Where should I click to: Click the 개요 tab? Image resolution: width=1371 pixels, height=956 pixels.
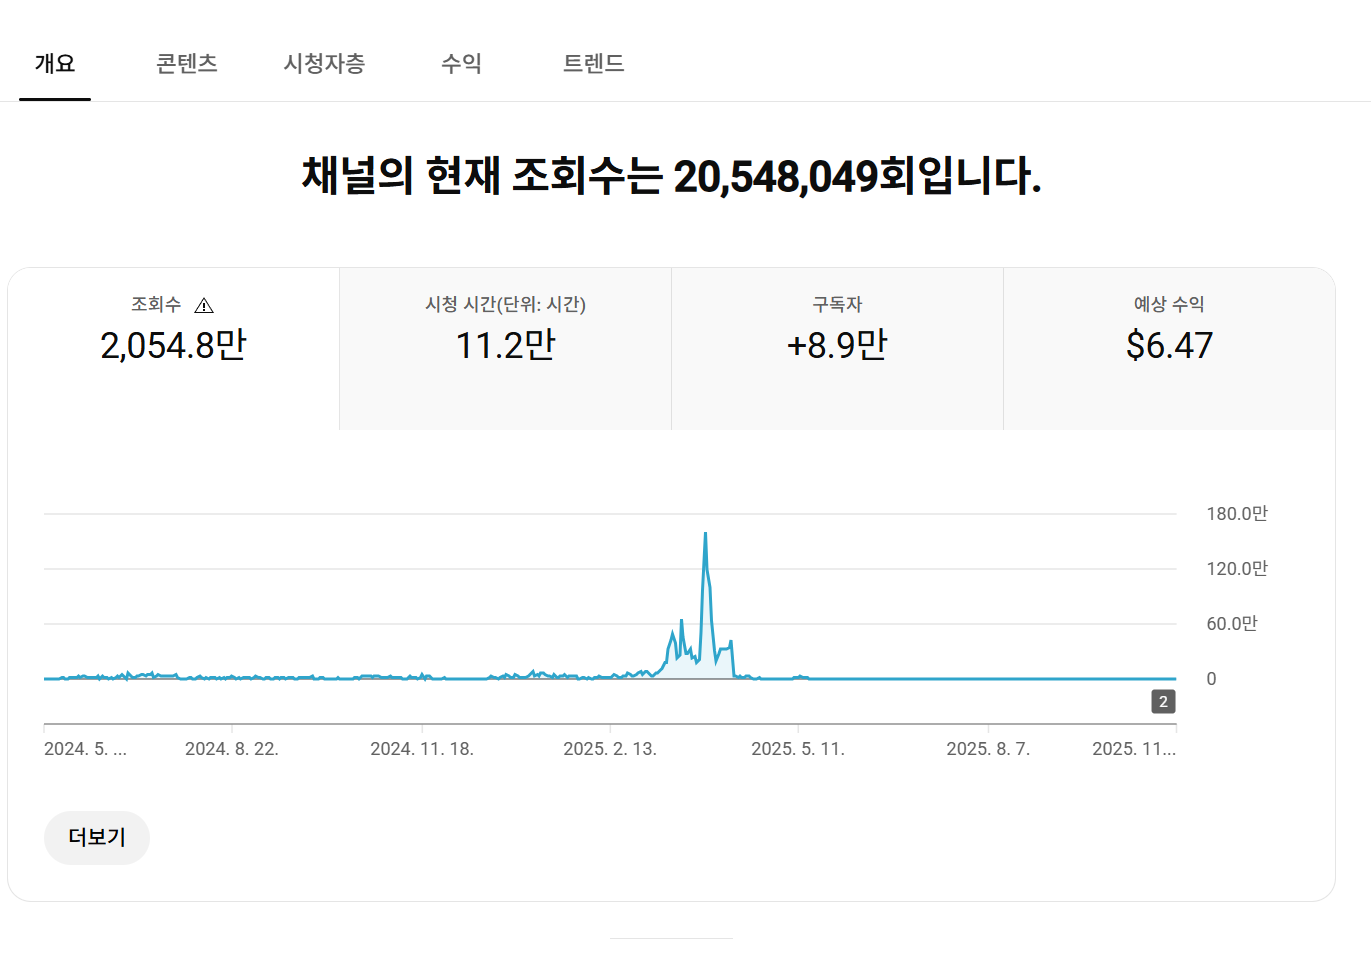(x=55, y=64)
